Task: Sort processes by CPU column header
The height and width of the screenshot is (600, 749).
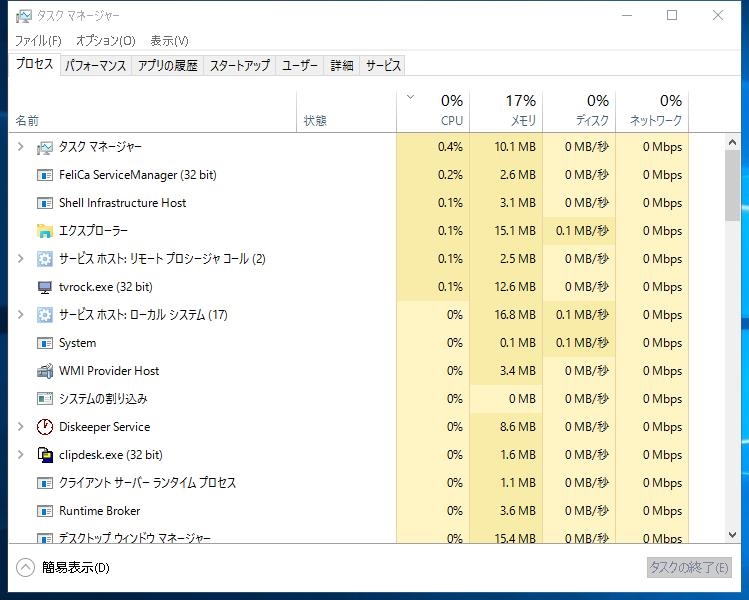Action: point(433,111)
